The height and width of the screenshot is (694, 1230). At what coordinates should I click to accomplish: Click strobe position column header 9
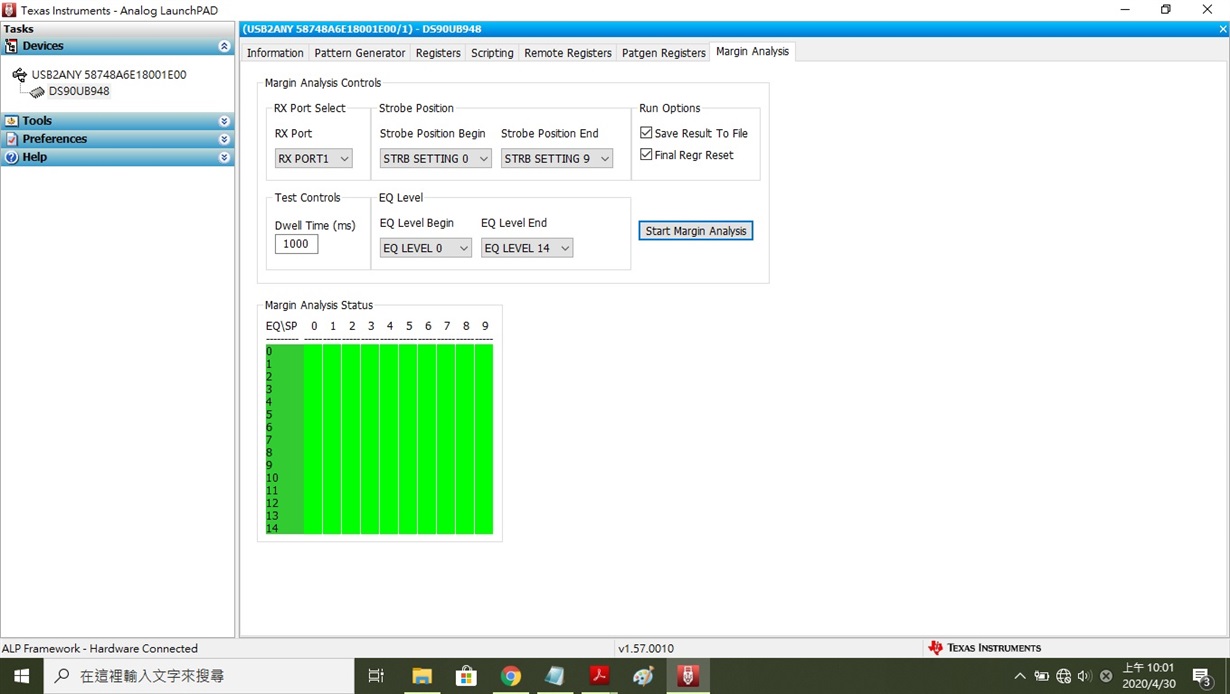pos(485,326)
